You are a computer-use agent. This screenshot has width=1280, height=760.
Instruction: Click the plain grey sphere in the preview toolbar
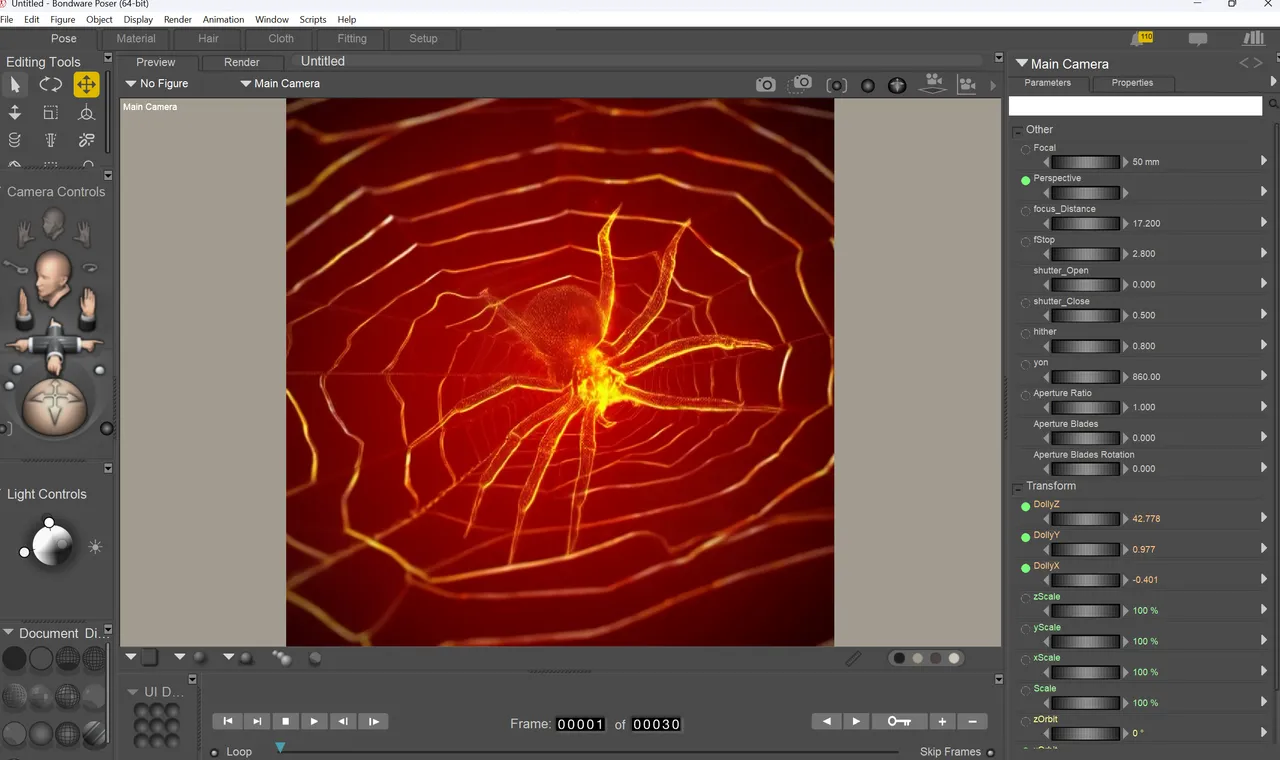[x=868, y=86]
